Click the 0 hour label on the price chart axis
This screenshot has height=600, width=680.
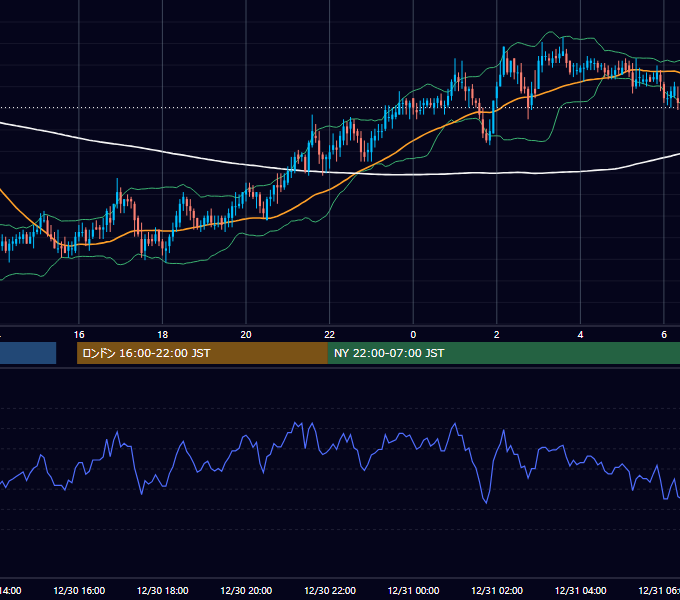[x=413, y=335]
